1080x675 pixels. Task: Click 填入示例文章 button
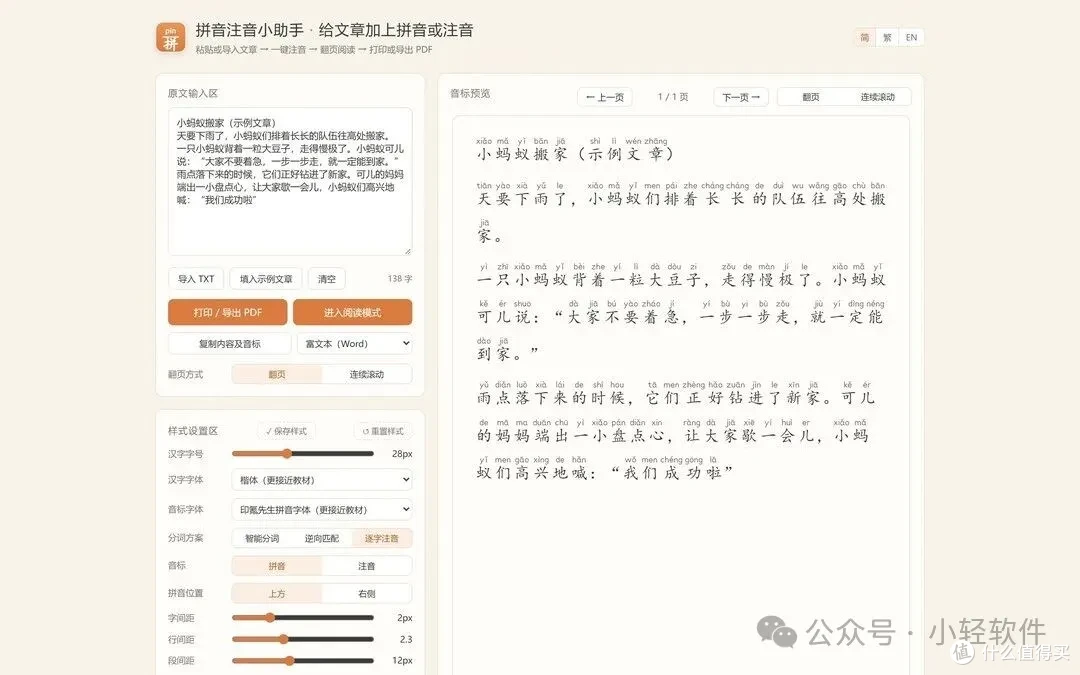coord(266,279)
